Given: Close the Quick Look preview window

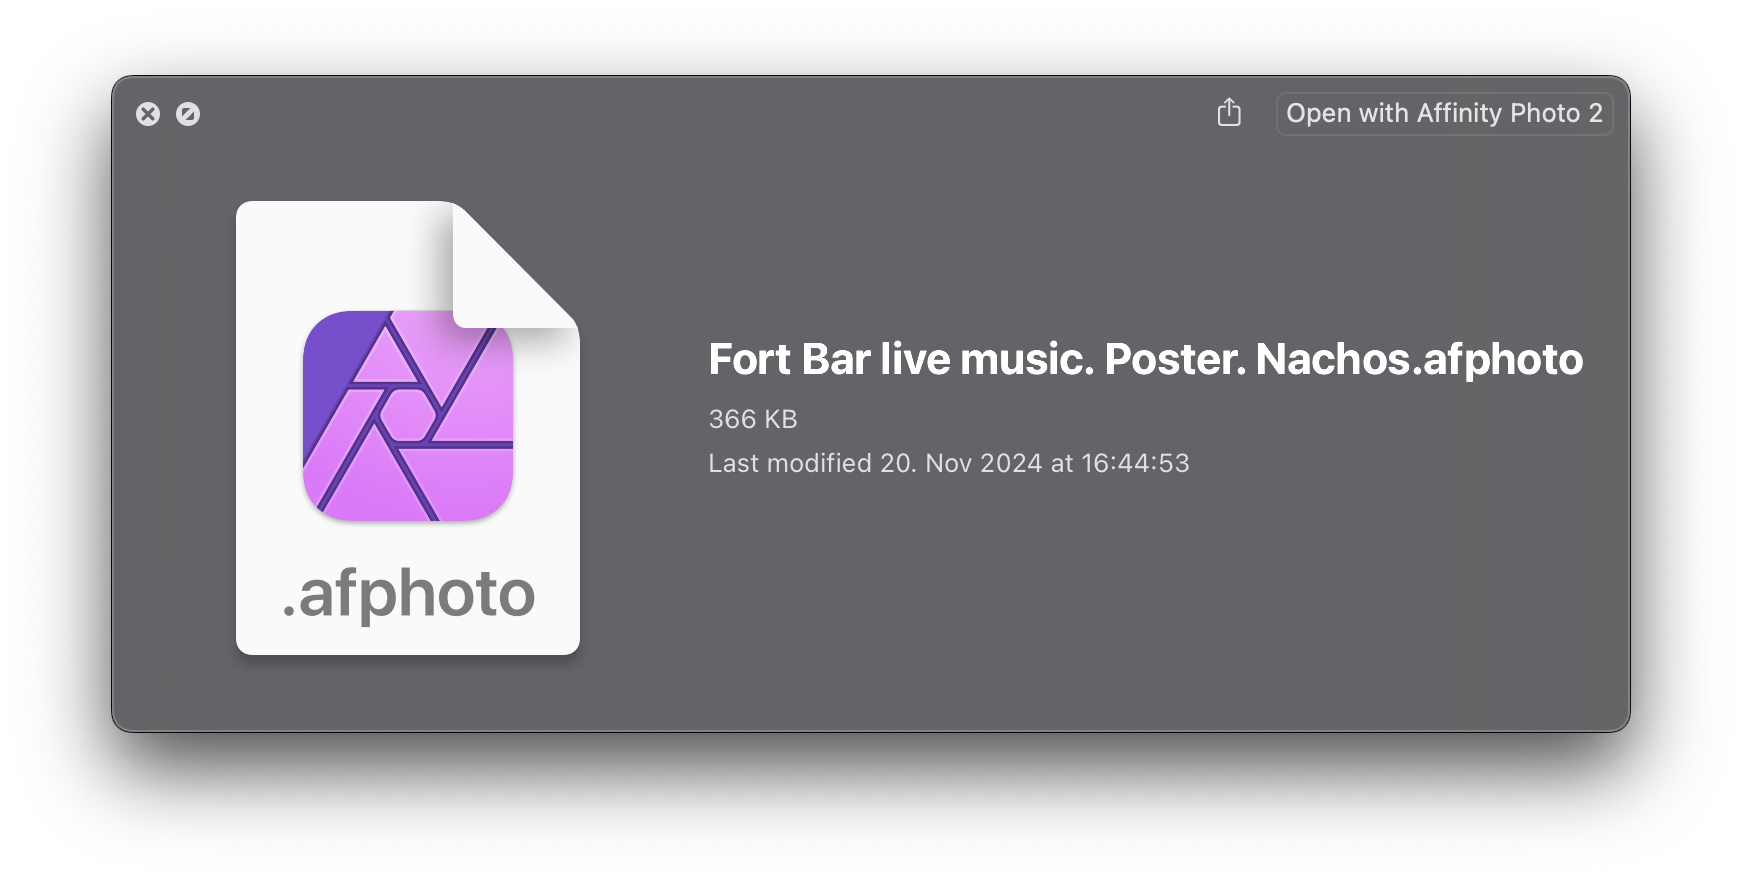Looking at the screenshot, I should 148,114.
